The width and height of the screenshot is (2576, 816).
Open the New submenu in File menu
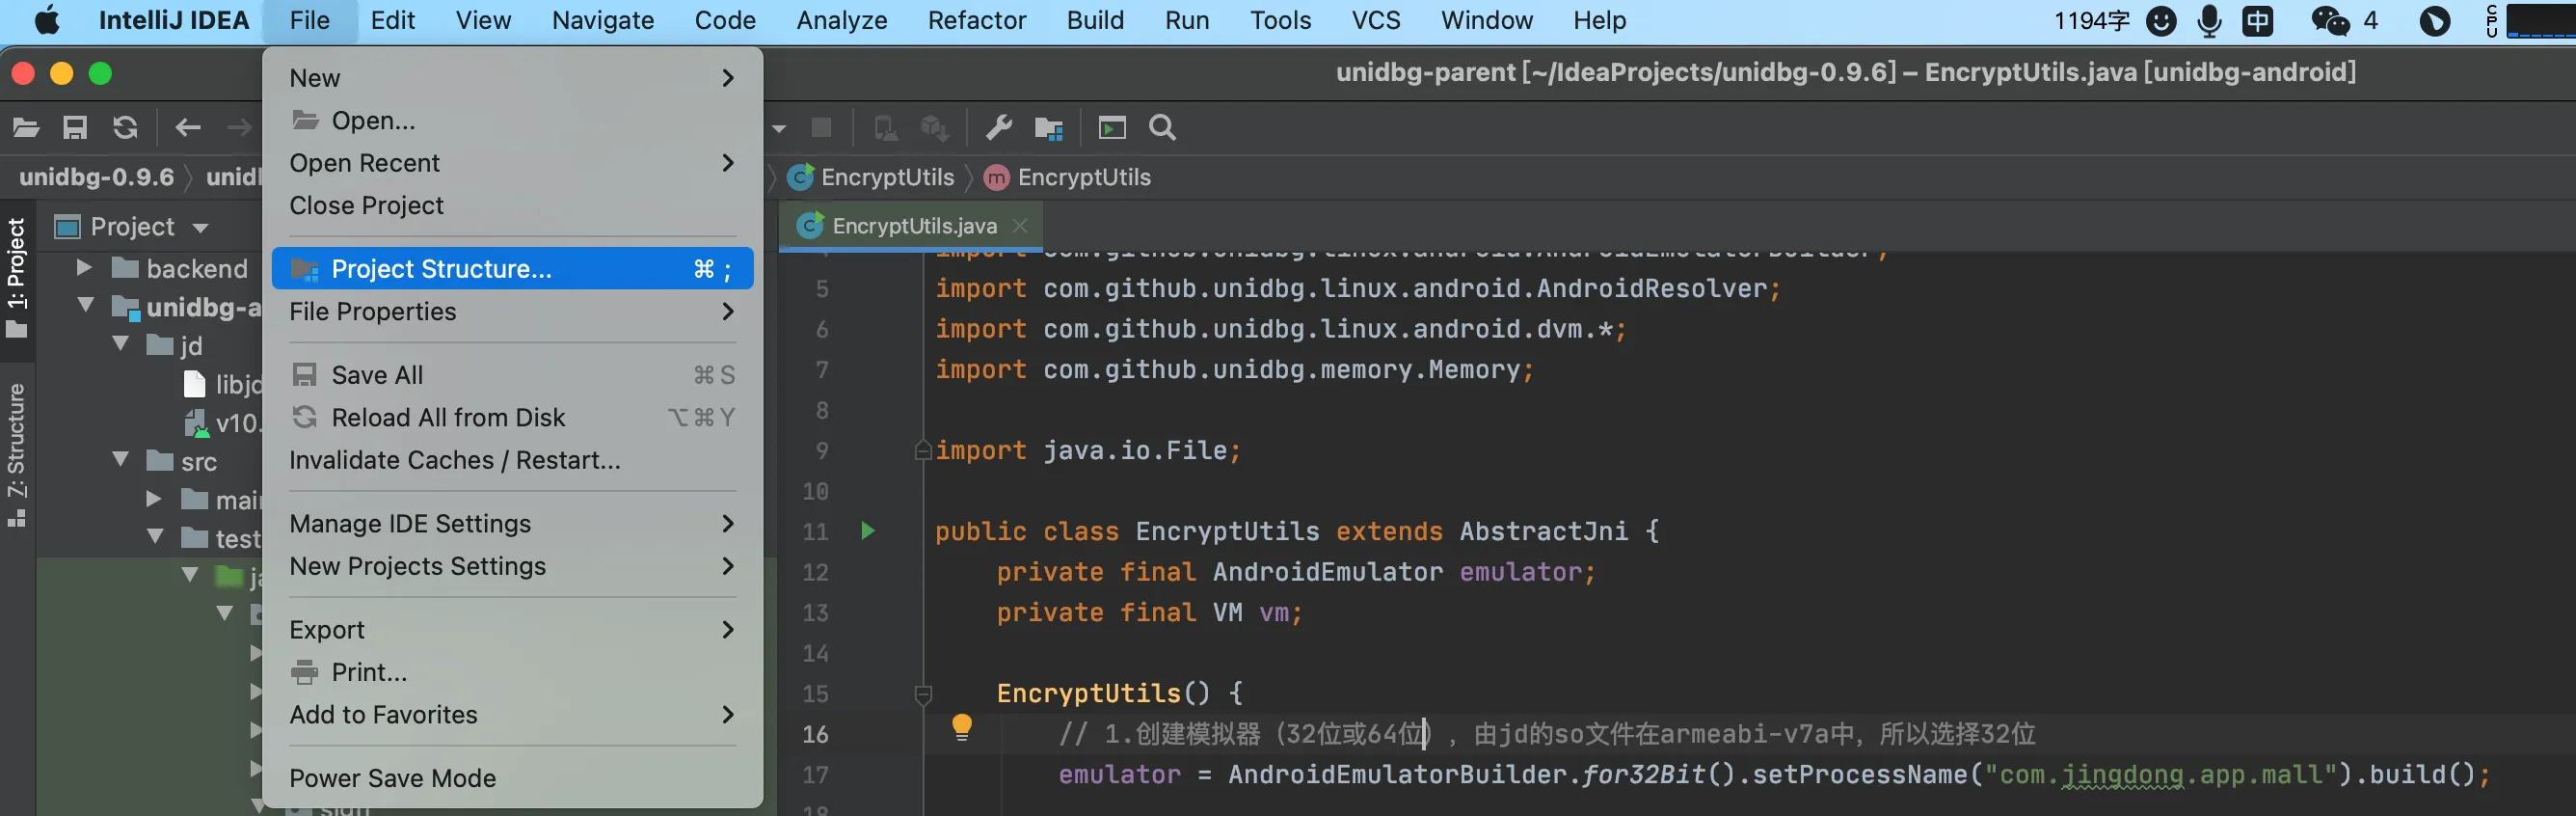coord(512,78)
